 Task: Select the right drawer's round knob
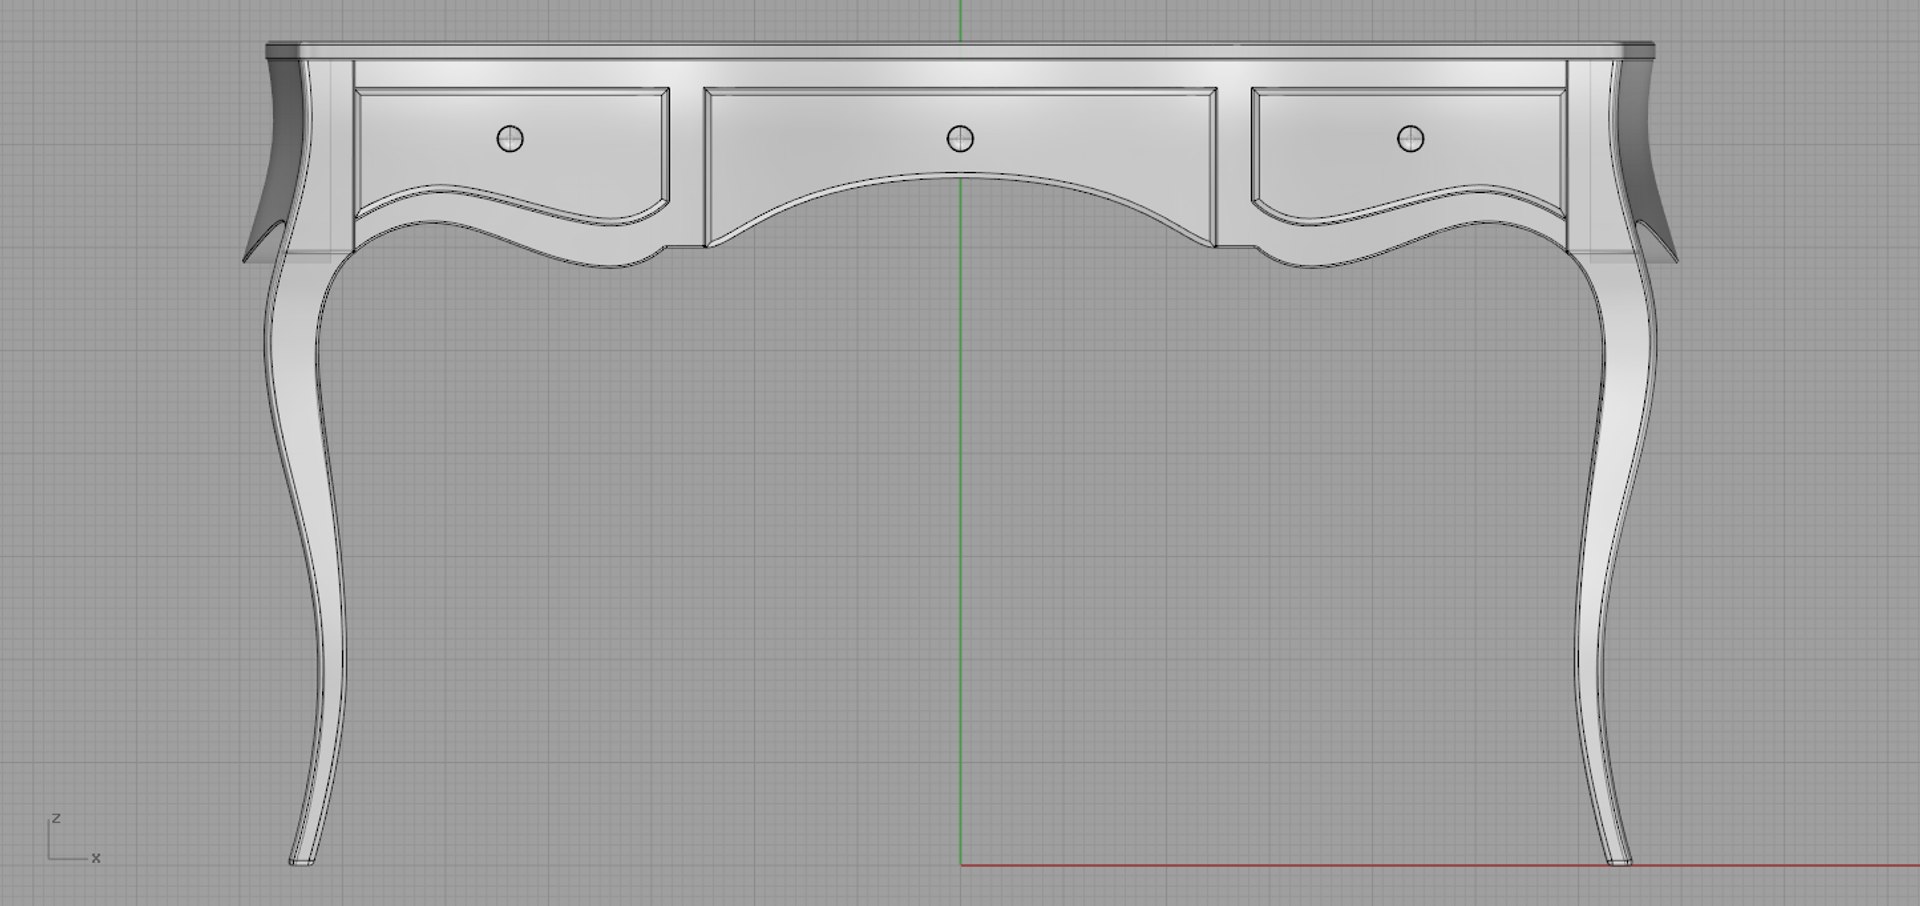coord(1410,139)
